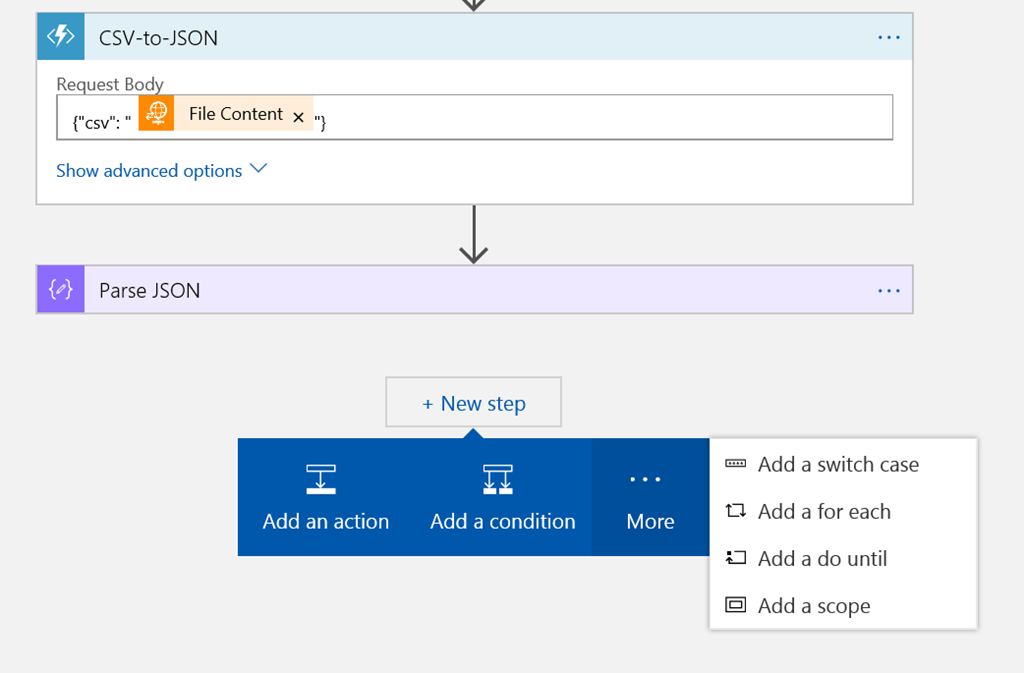
Task: Click inside the Request Body field
Action: coord(600,118)
